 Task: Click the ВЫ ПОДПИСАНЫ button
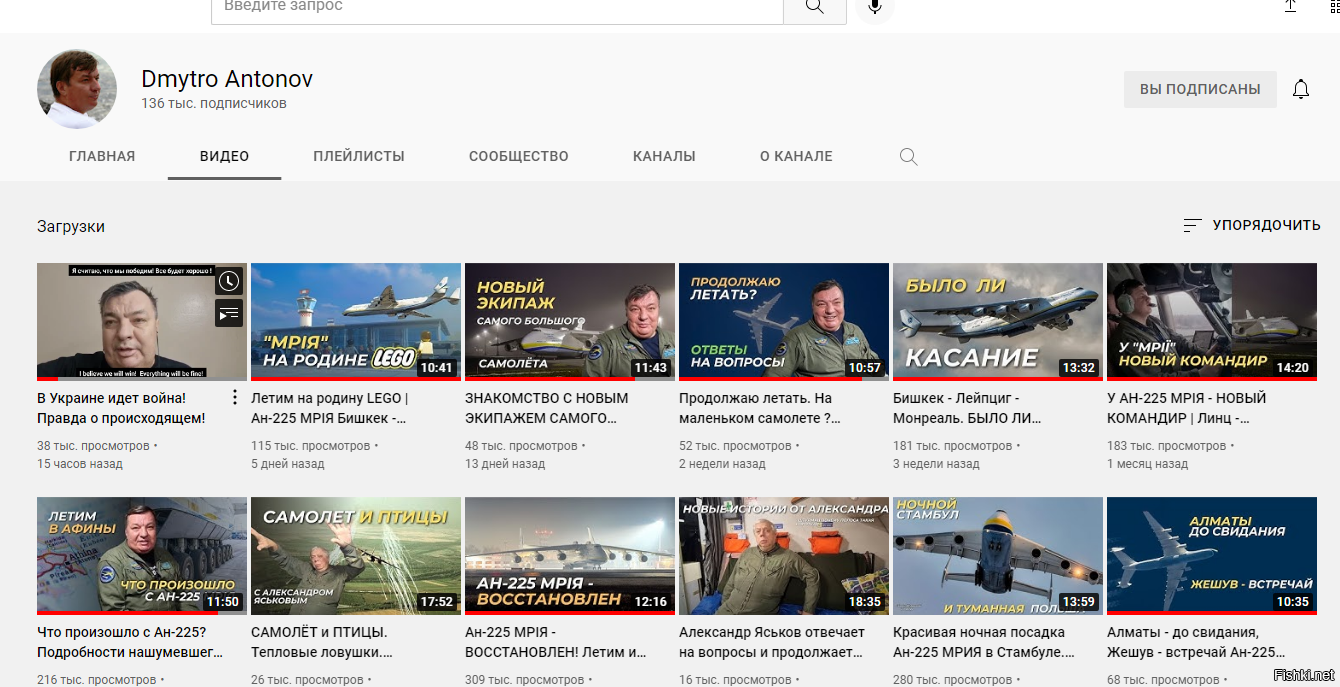click(x=1200, y=89)
